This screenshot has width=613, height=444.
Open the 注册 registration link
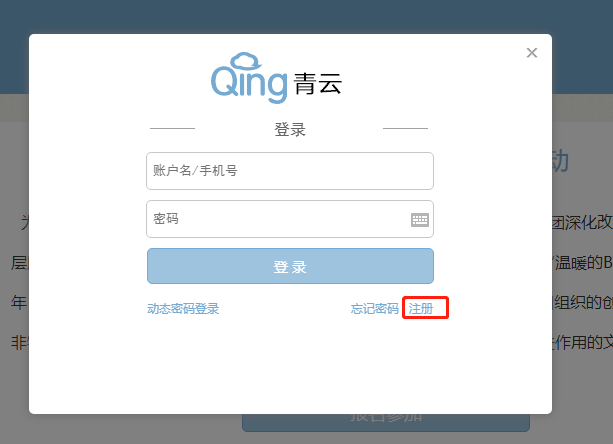tap(421, 309)
